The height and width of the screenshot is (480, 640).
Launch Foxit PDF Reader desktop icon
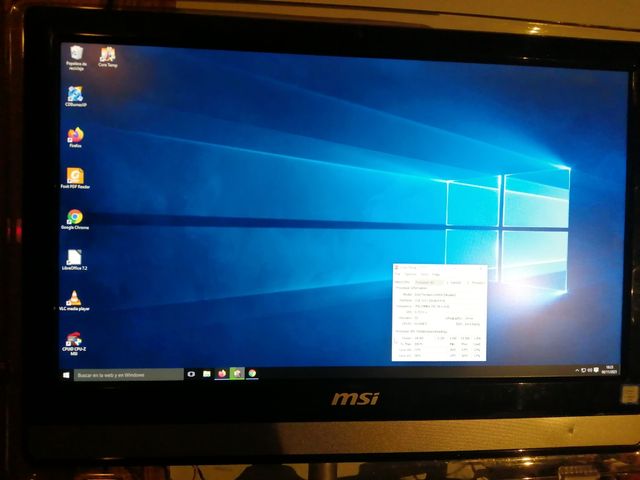75,176
